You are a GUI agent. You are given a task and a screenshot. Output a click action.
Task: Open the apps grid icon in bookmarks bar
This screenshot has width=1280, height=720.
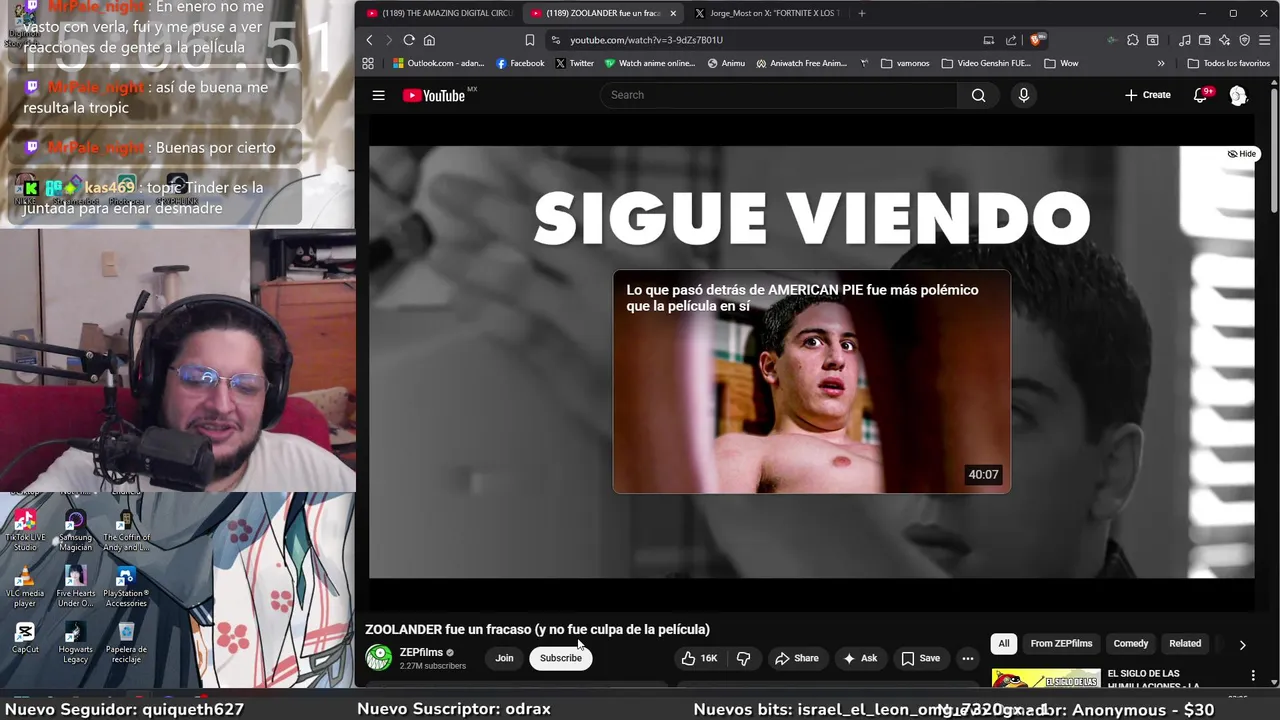pyautogui.click(x=368, y=63)
